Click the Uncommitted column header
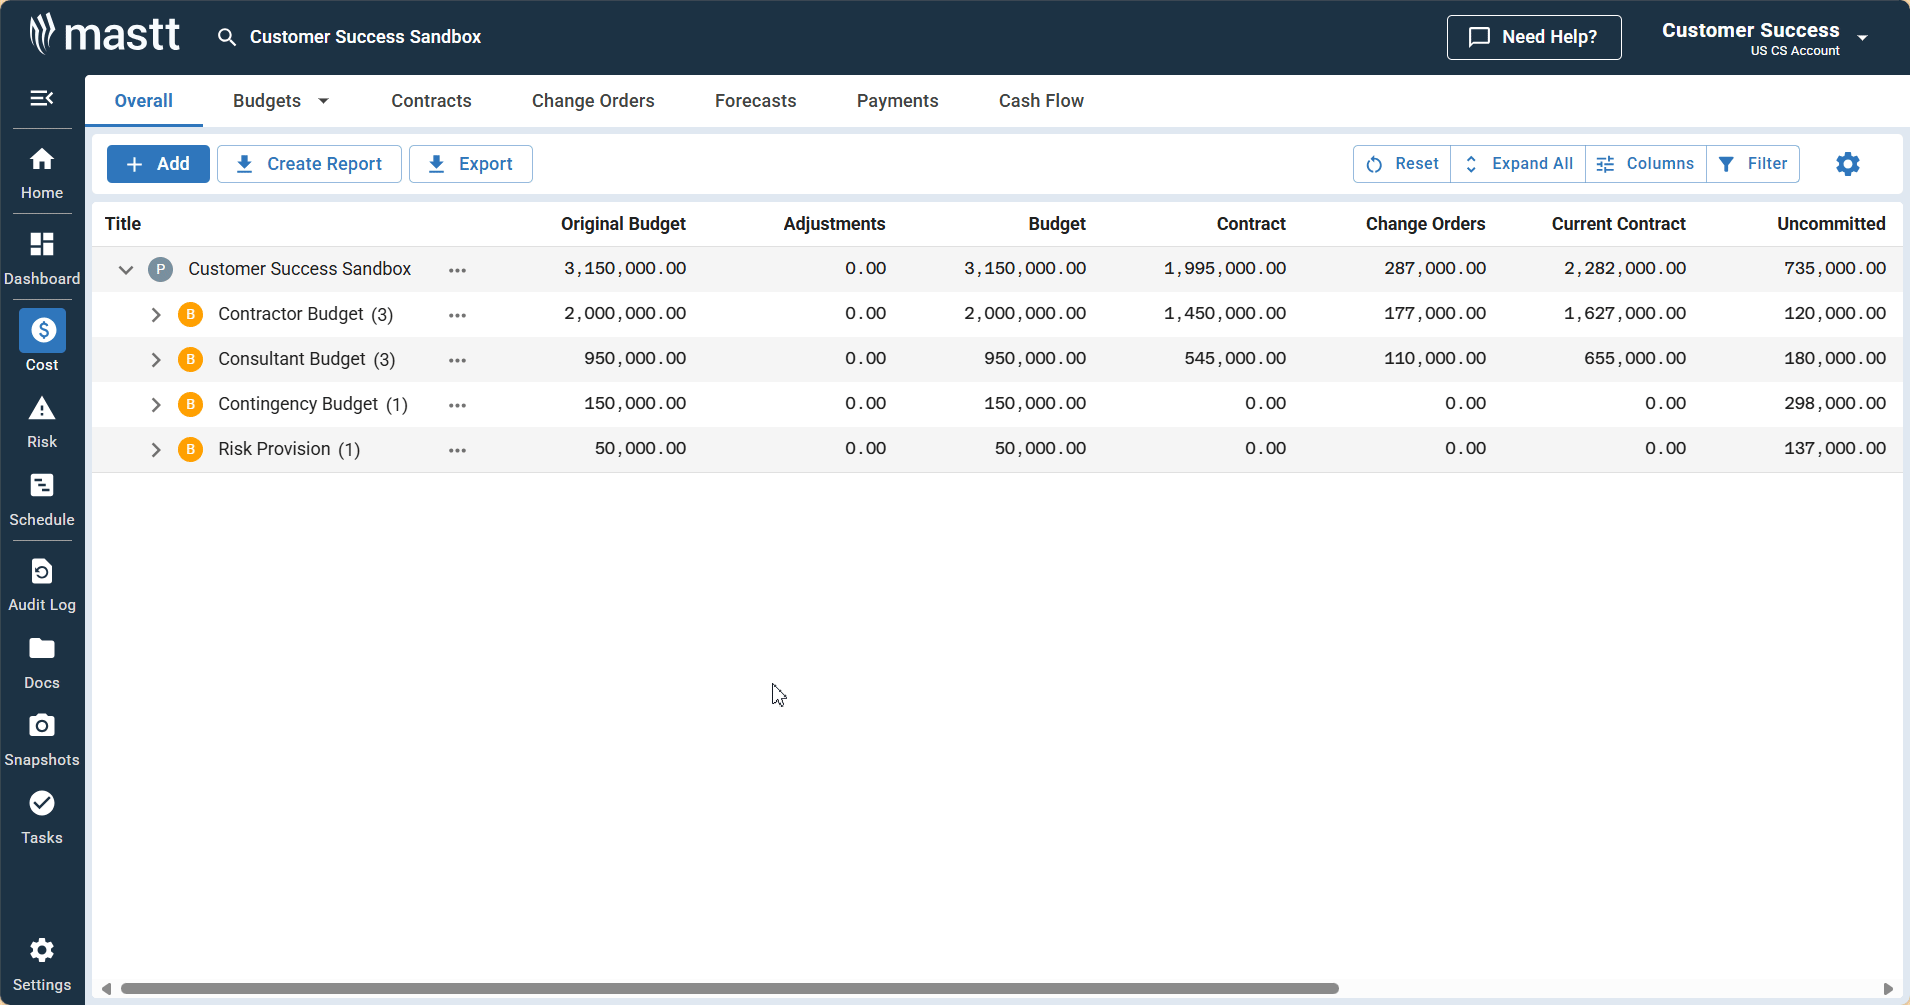 point(1831,224)
